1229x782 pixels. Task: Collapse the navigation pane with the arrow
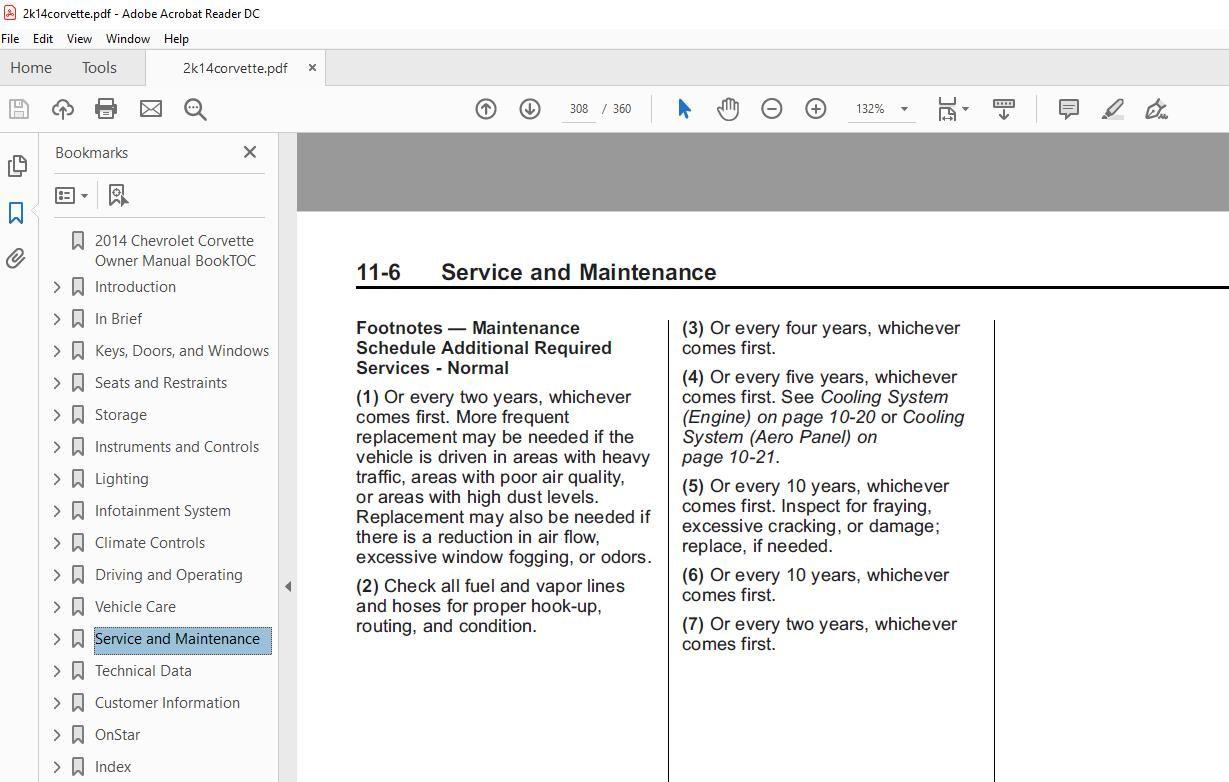pyautogui.click(x=288, y=587)
